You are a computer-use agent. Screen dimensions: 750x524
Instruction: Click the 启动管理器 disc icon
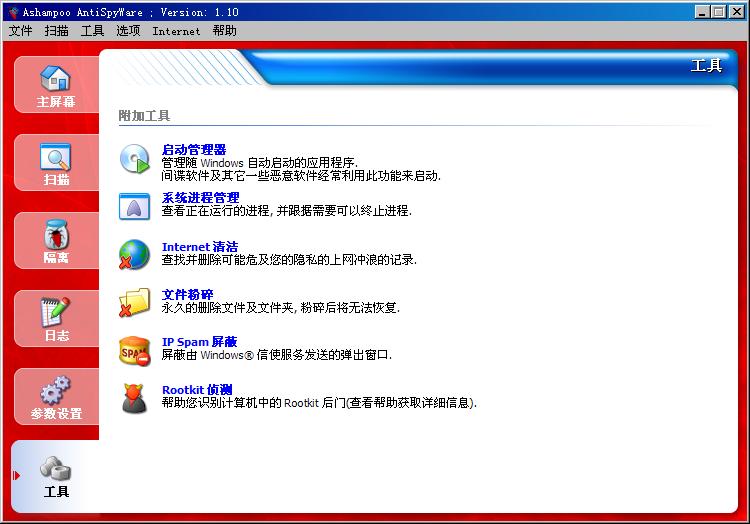coord(134,159)
